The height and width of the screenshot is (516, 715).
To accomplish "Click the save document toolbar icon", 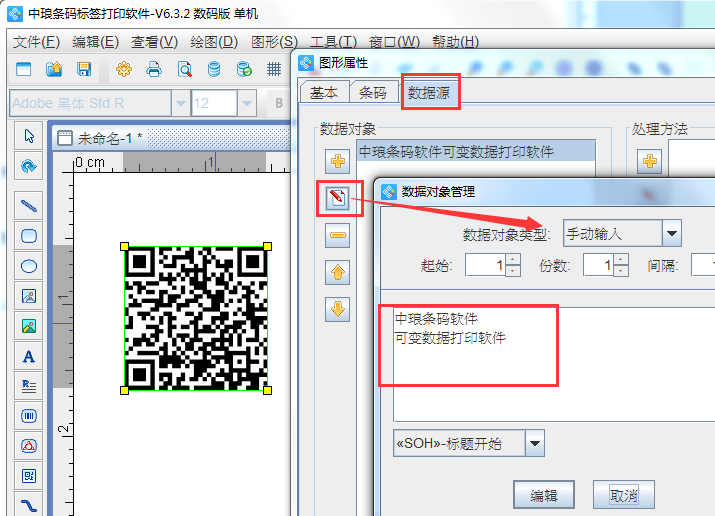I will click(x=84, y=70).
